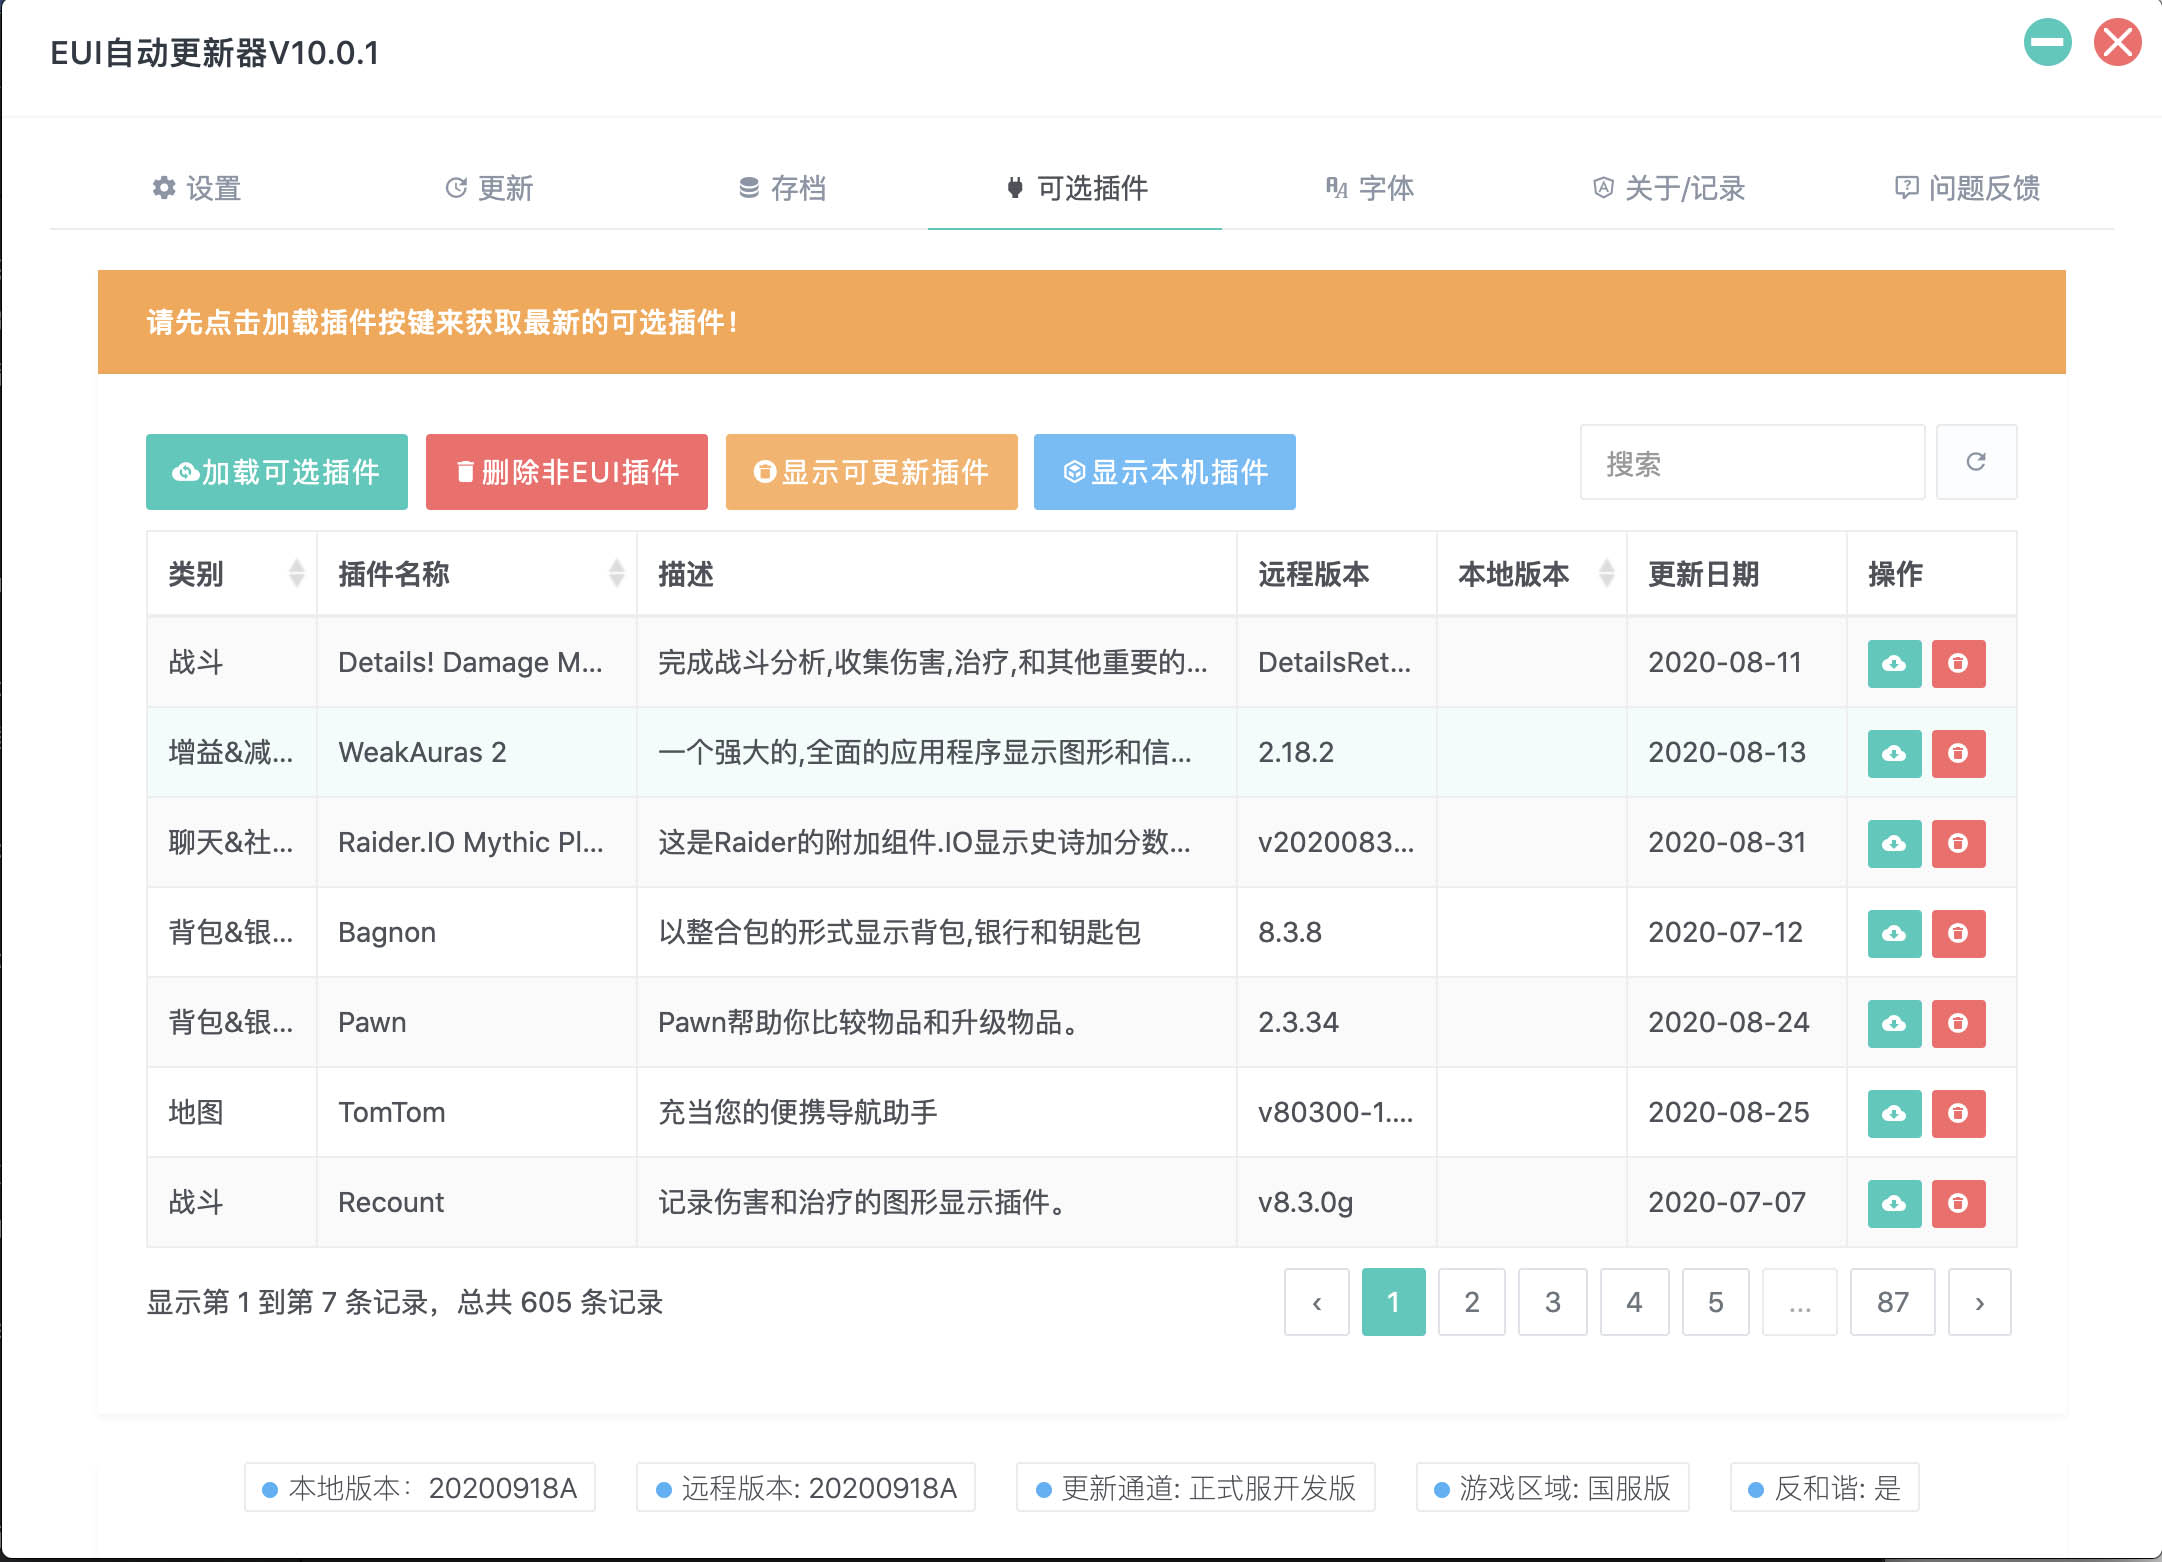Delete the Bagnon plugin
Viewport: 2162px width, 1562px height.
(x=1958, y=933)
